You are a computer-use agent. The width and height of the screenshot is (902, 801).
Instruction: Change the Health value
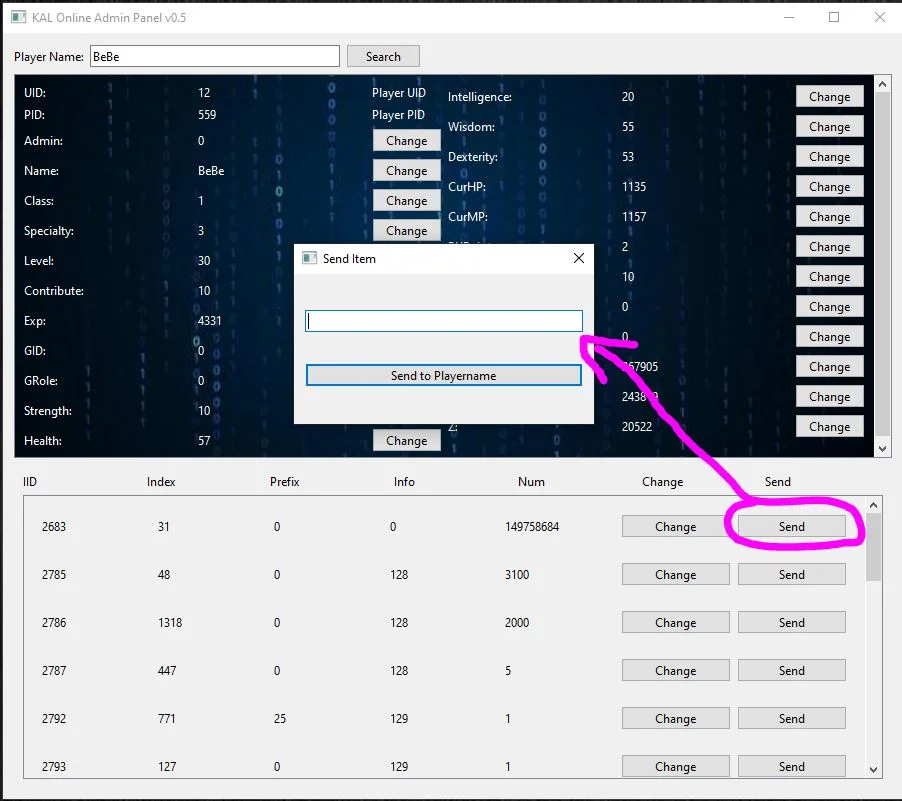click(x=407, y=440)
